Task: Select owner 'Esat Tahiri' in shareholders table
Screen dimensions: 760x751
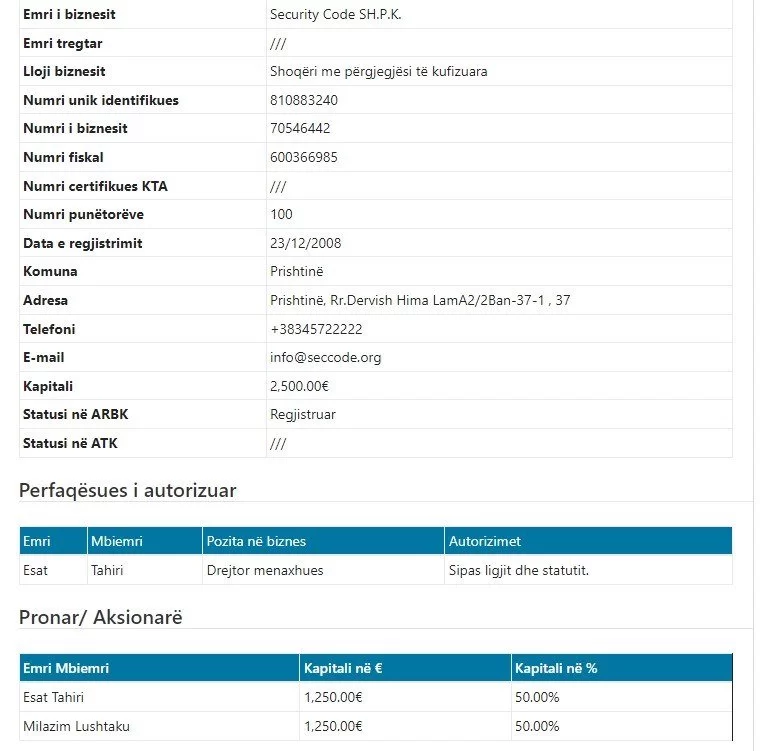Action: pos(53,698)
